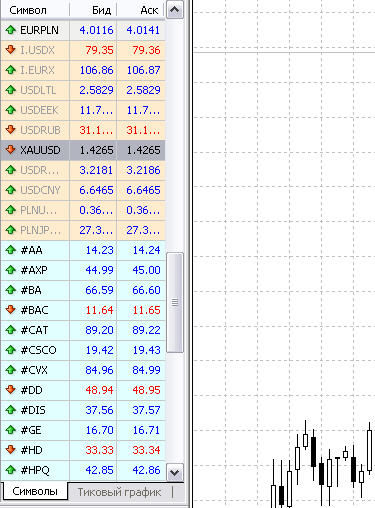The height and width of the screenshot is (508, 375).
Task: Click the green arrow beside #CVX
Action: click(x=11, y=370)
